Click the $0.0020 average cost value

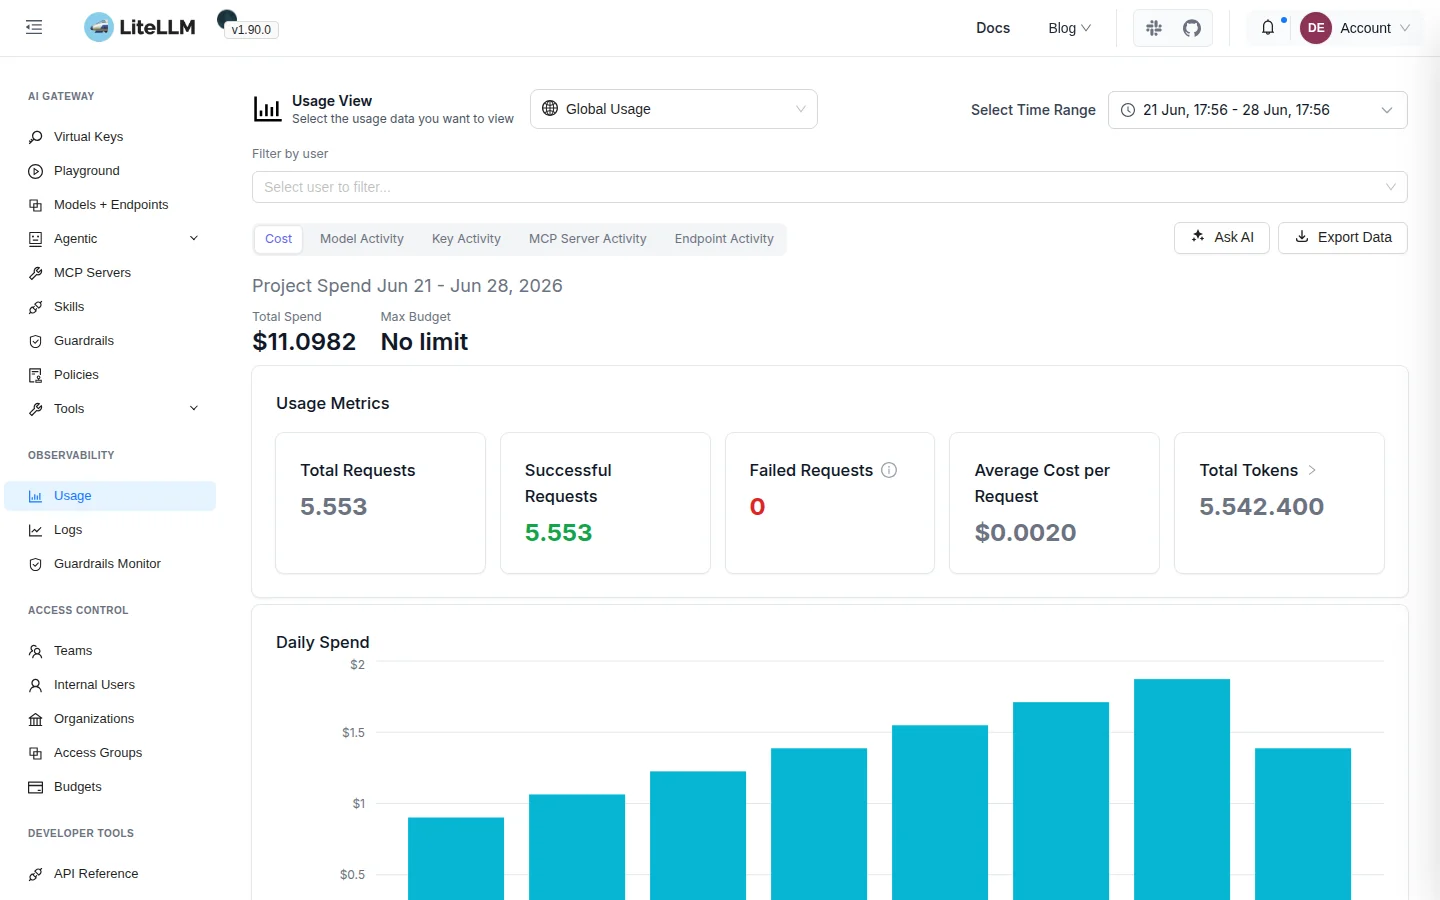point(1026,533)
